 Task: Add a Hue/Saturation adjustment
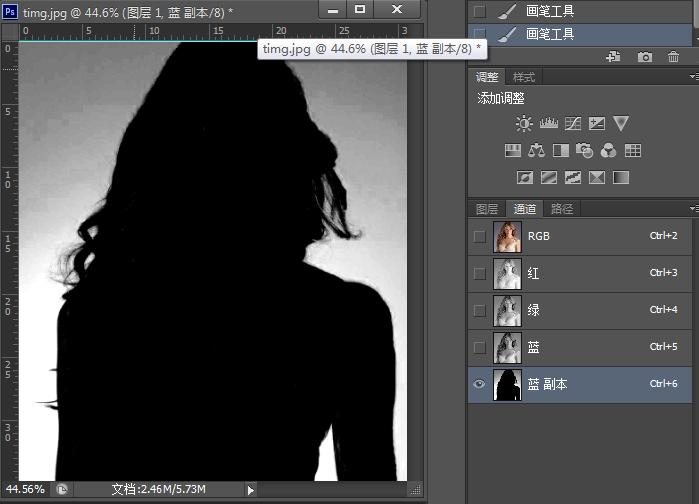(x=513, y=151)
